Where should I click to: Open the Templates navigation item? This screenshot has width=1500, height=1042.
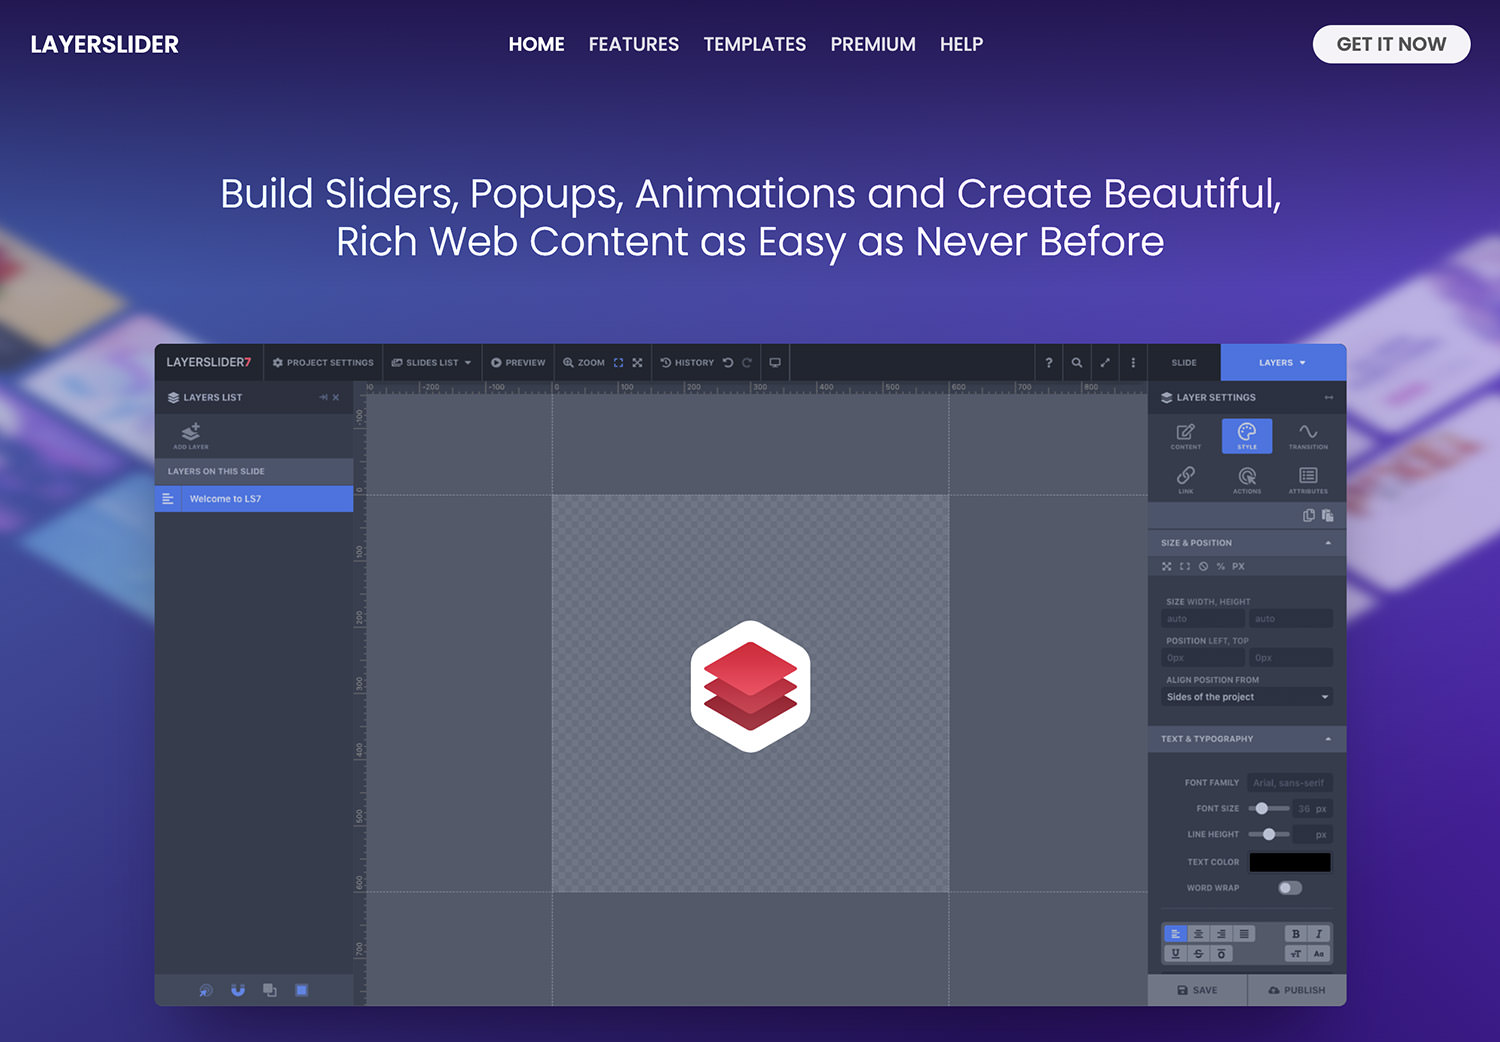(755, 44)
